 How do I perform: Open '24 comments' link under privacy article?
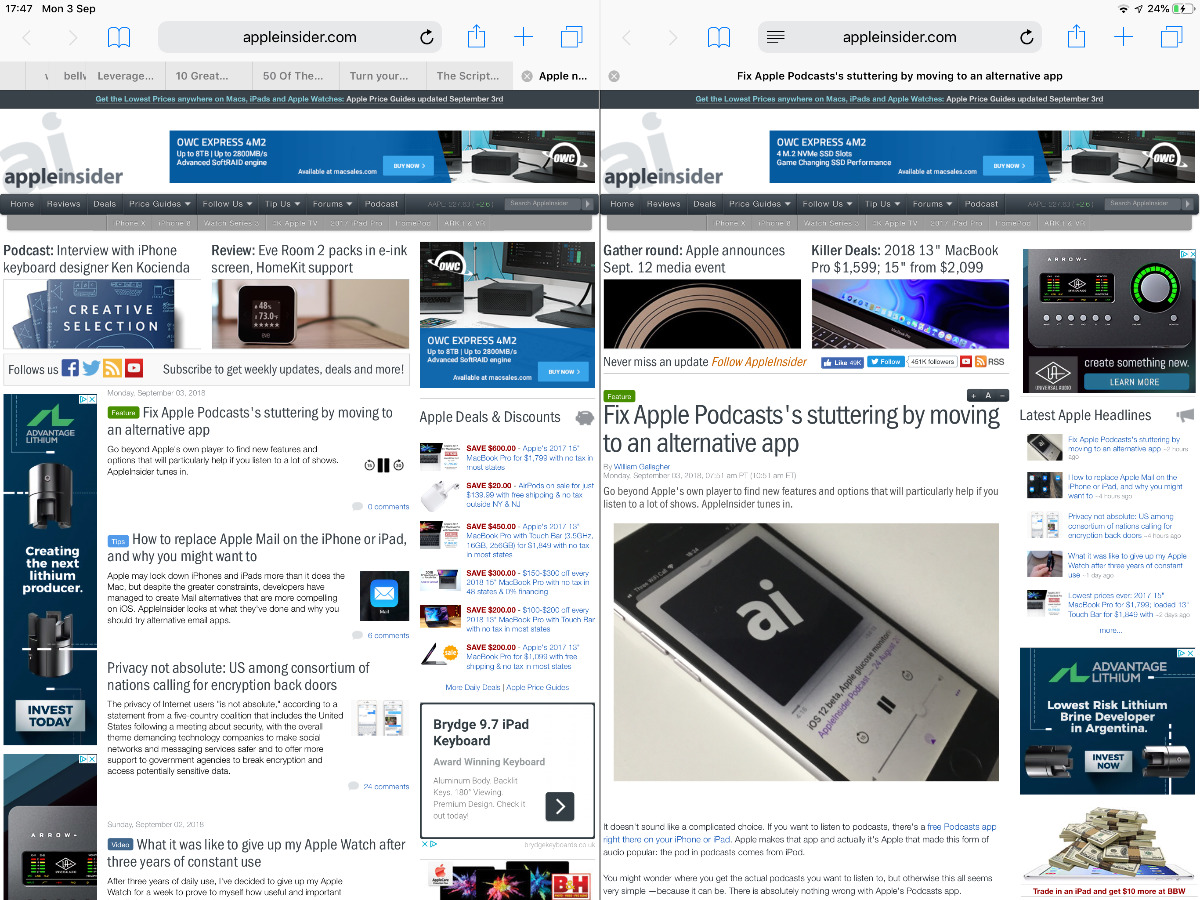point(386,786)
